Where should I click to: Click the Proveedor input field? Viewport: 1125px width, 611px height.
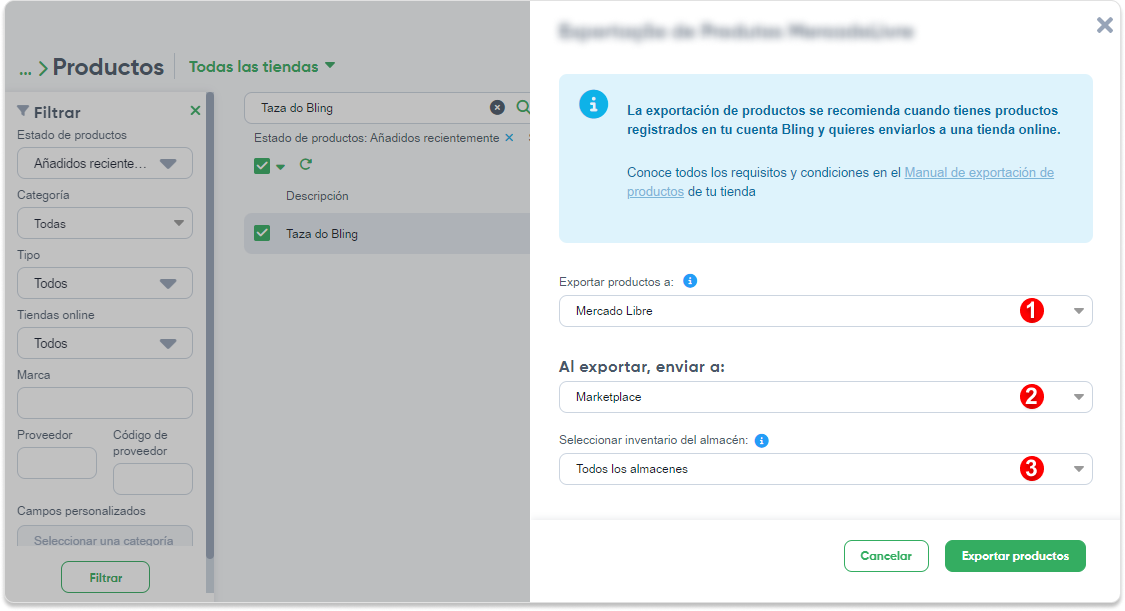57,463
